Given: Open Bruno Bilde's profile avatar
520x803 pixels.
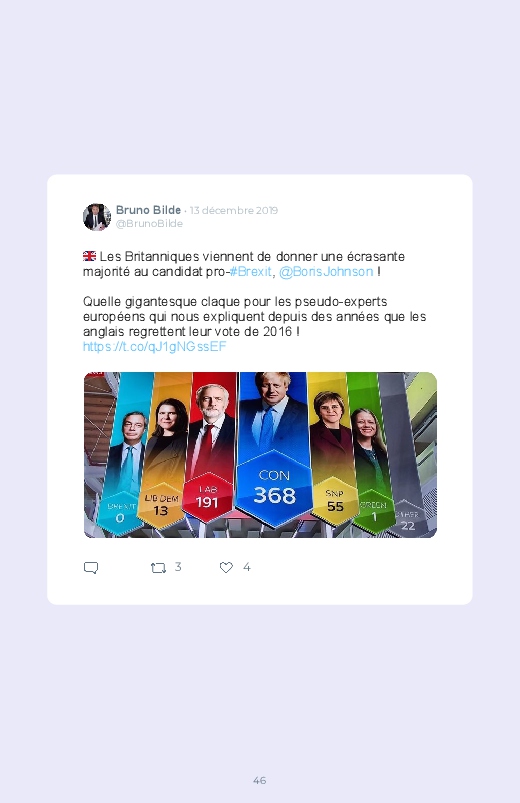Looking at the screenshot, I should point(97,217).
